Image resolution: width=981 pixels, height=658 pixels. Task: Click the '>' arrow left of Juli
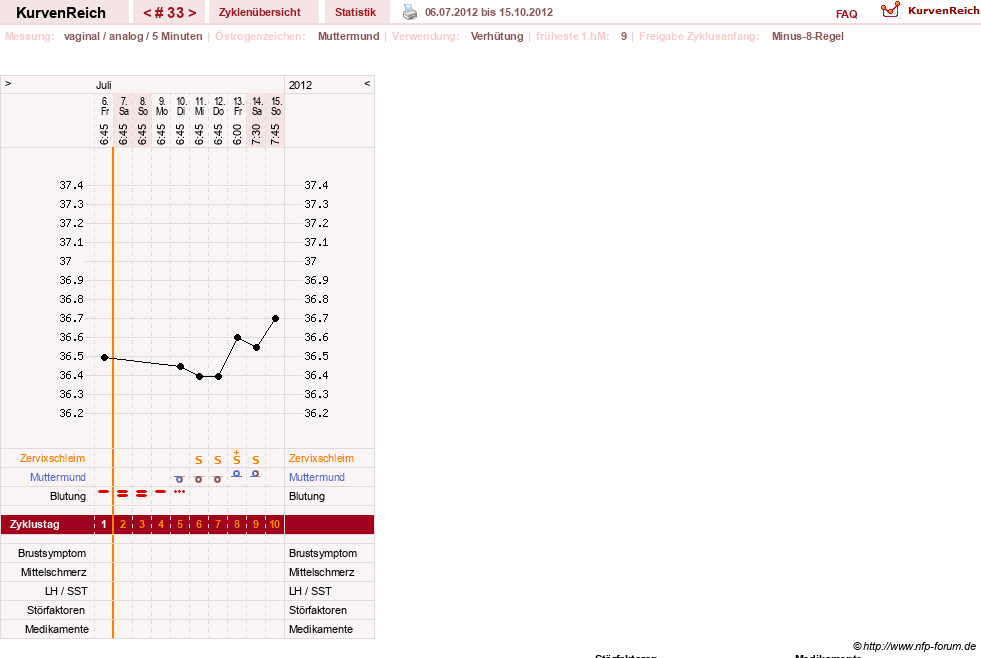pos(8,84)
